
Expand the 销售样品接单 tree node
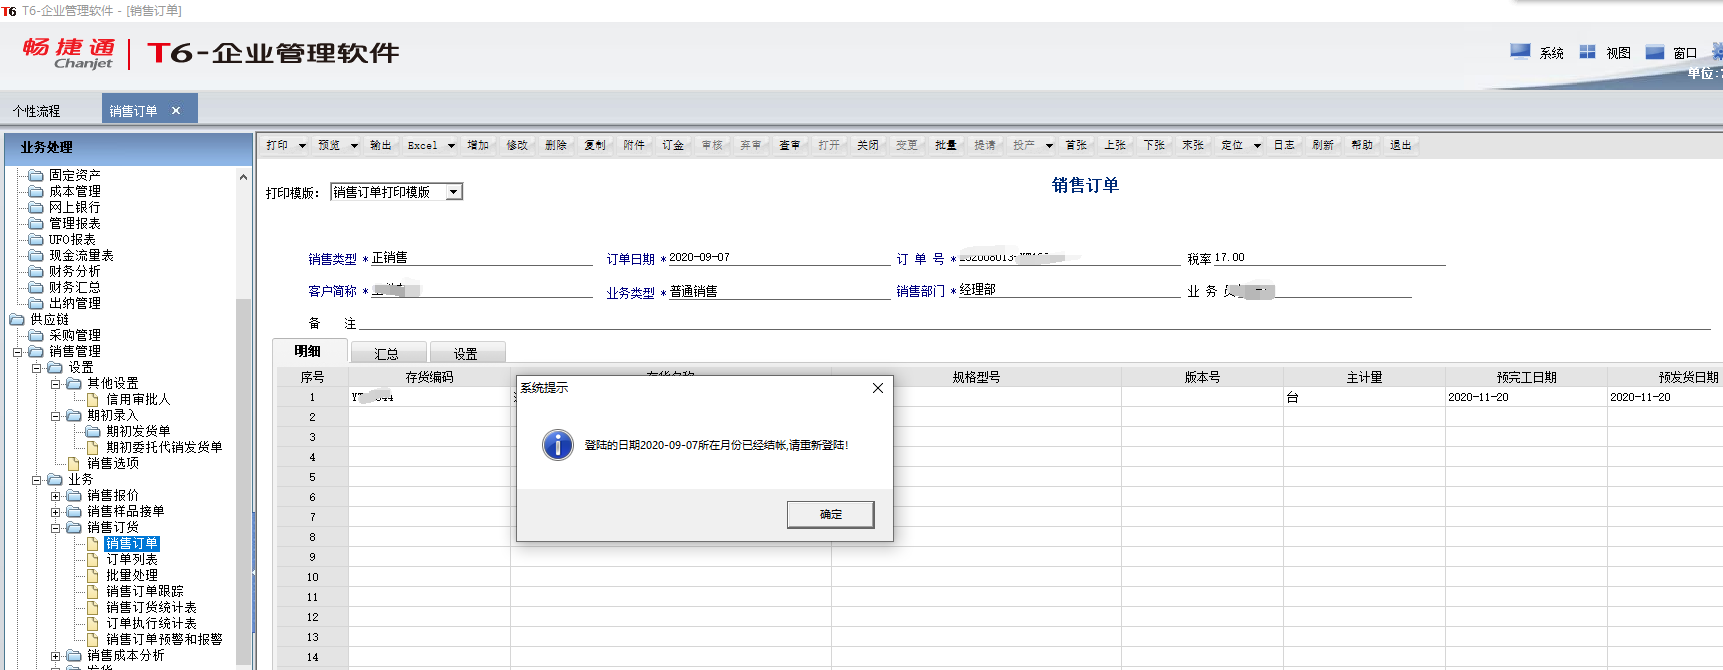(x=56, y=512)
